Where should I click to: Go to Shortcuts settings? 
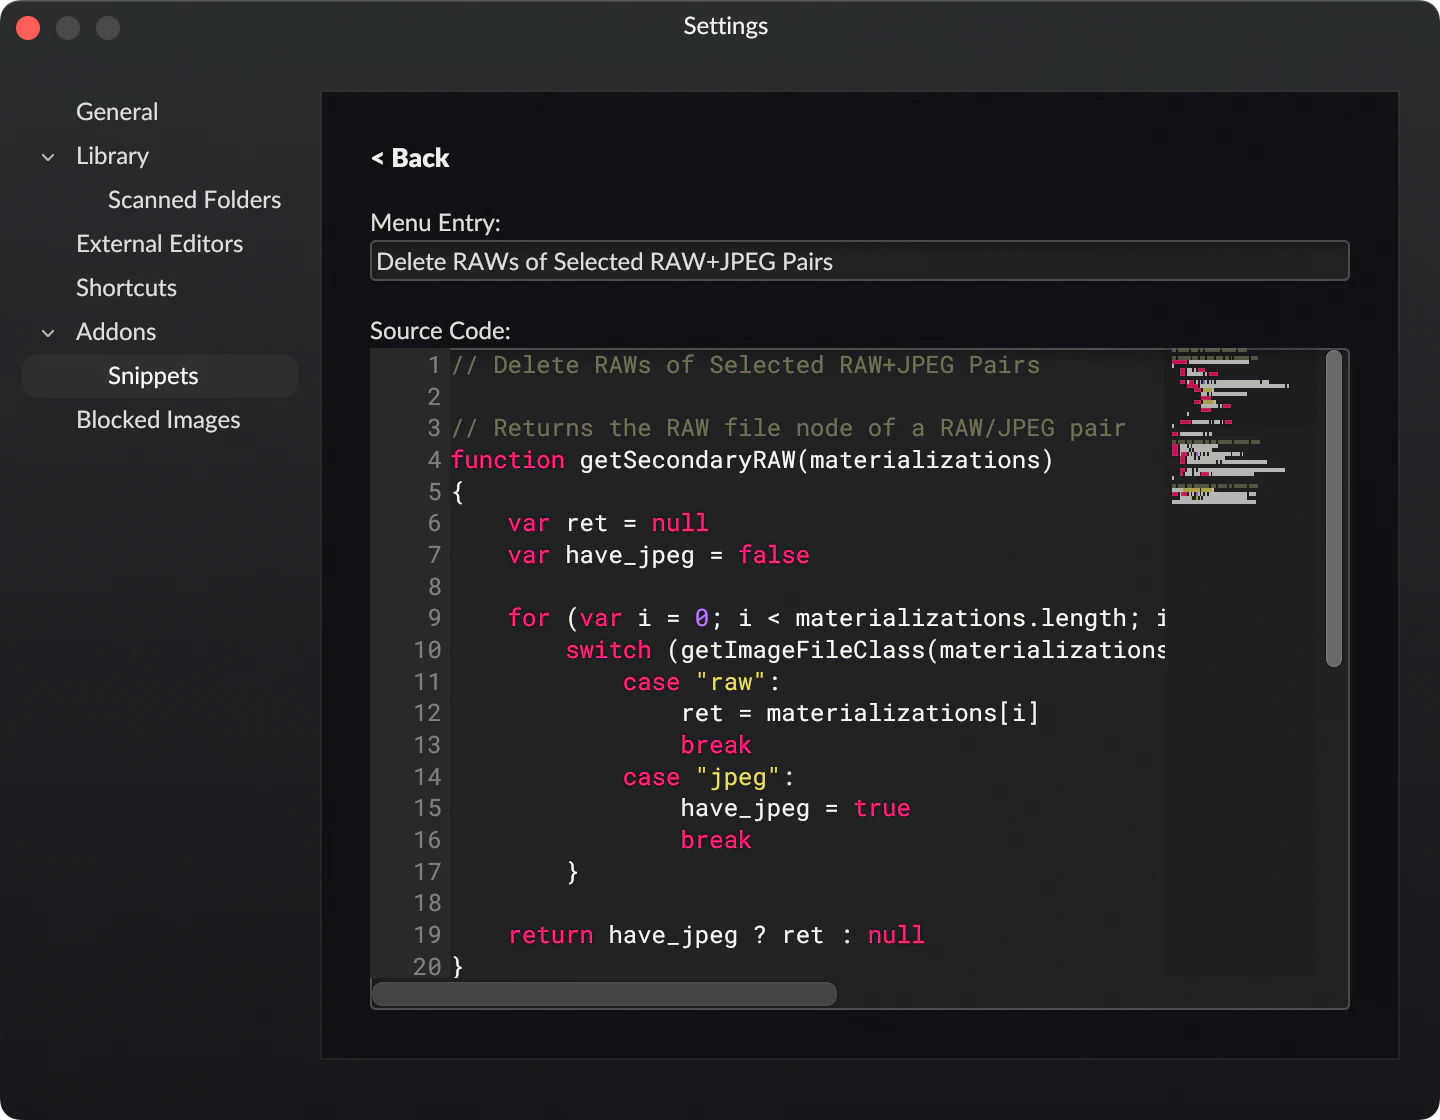126,288
